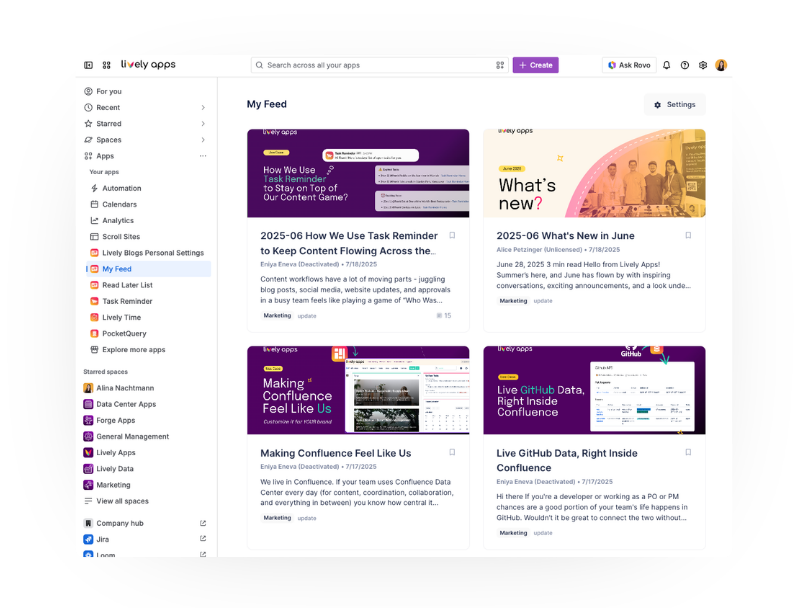Click the Lively Time app icon
Viewport: 803px width, 608px height.
pos(94,317)
